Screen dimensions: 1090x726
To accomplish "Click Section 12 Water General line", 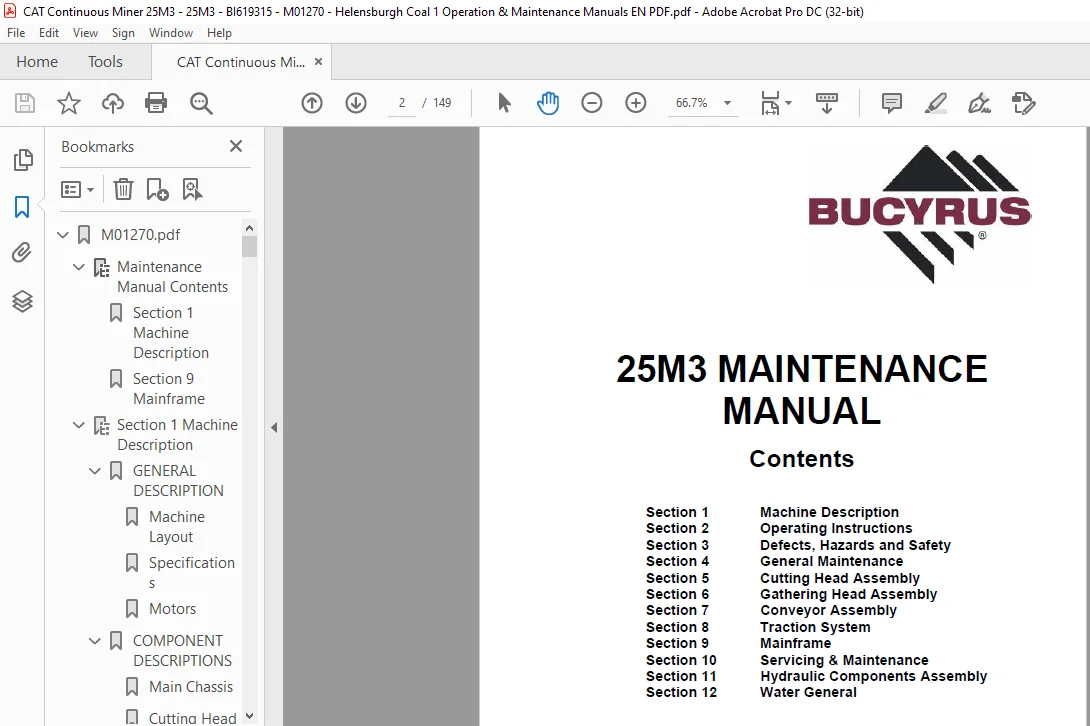I will point(751,692).
